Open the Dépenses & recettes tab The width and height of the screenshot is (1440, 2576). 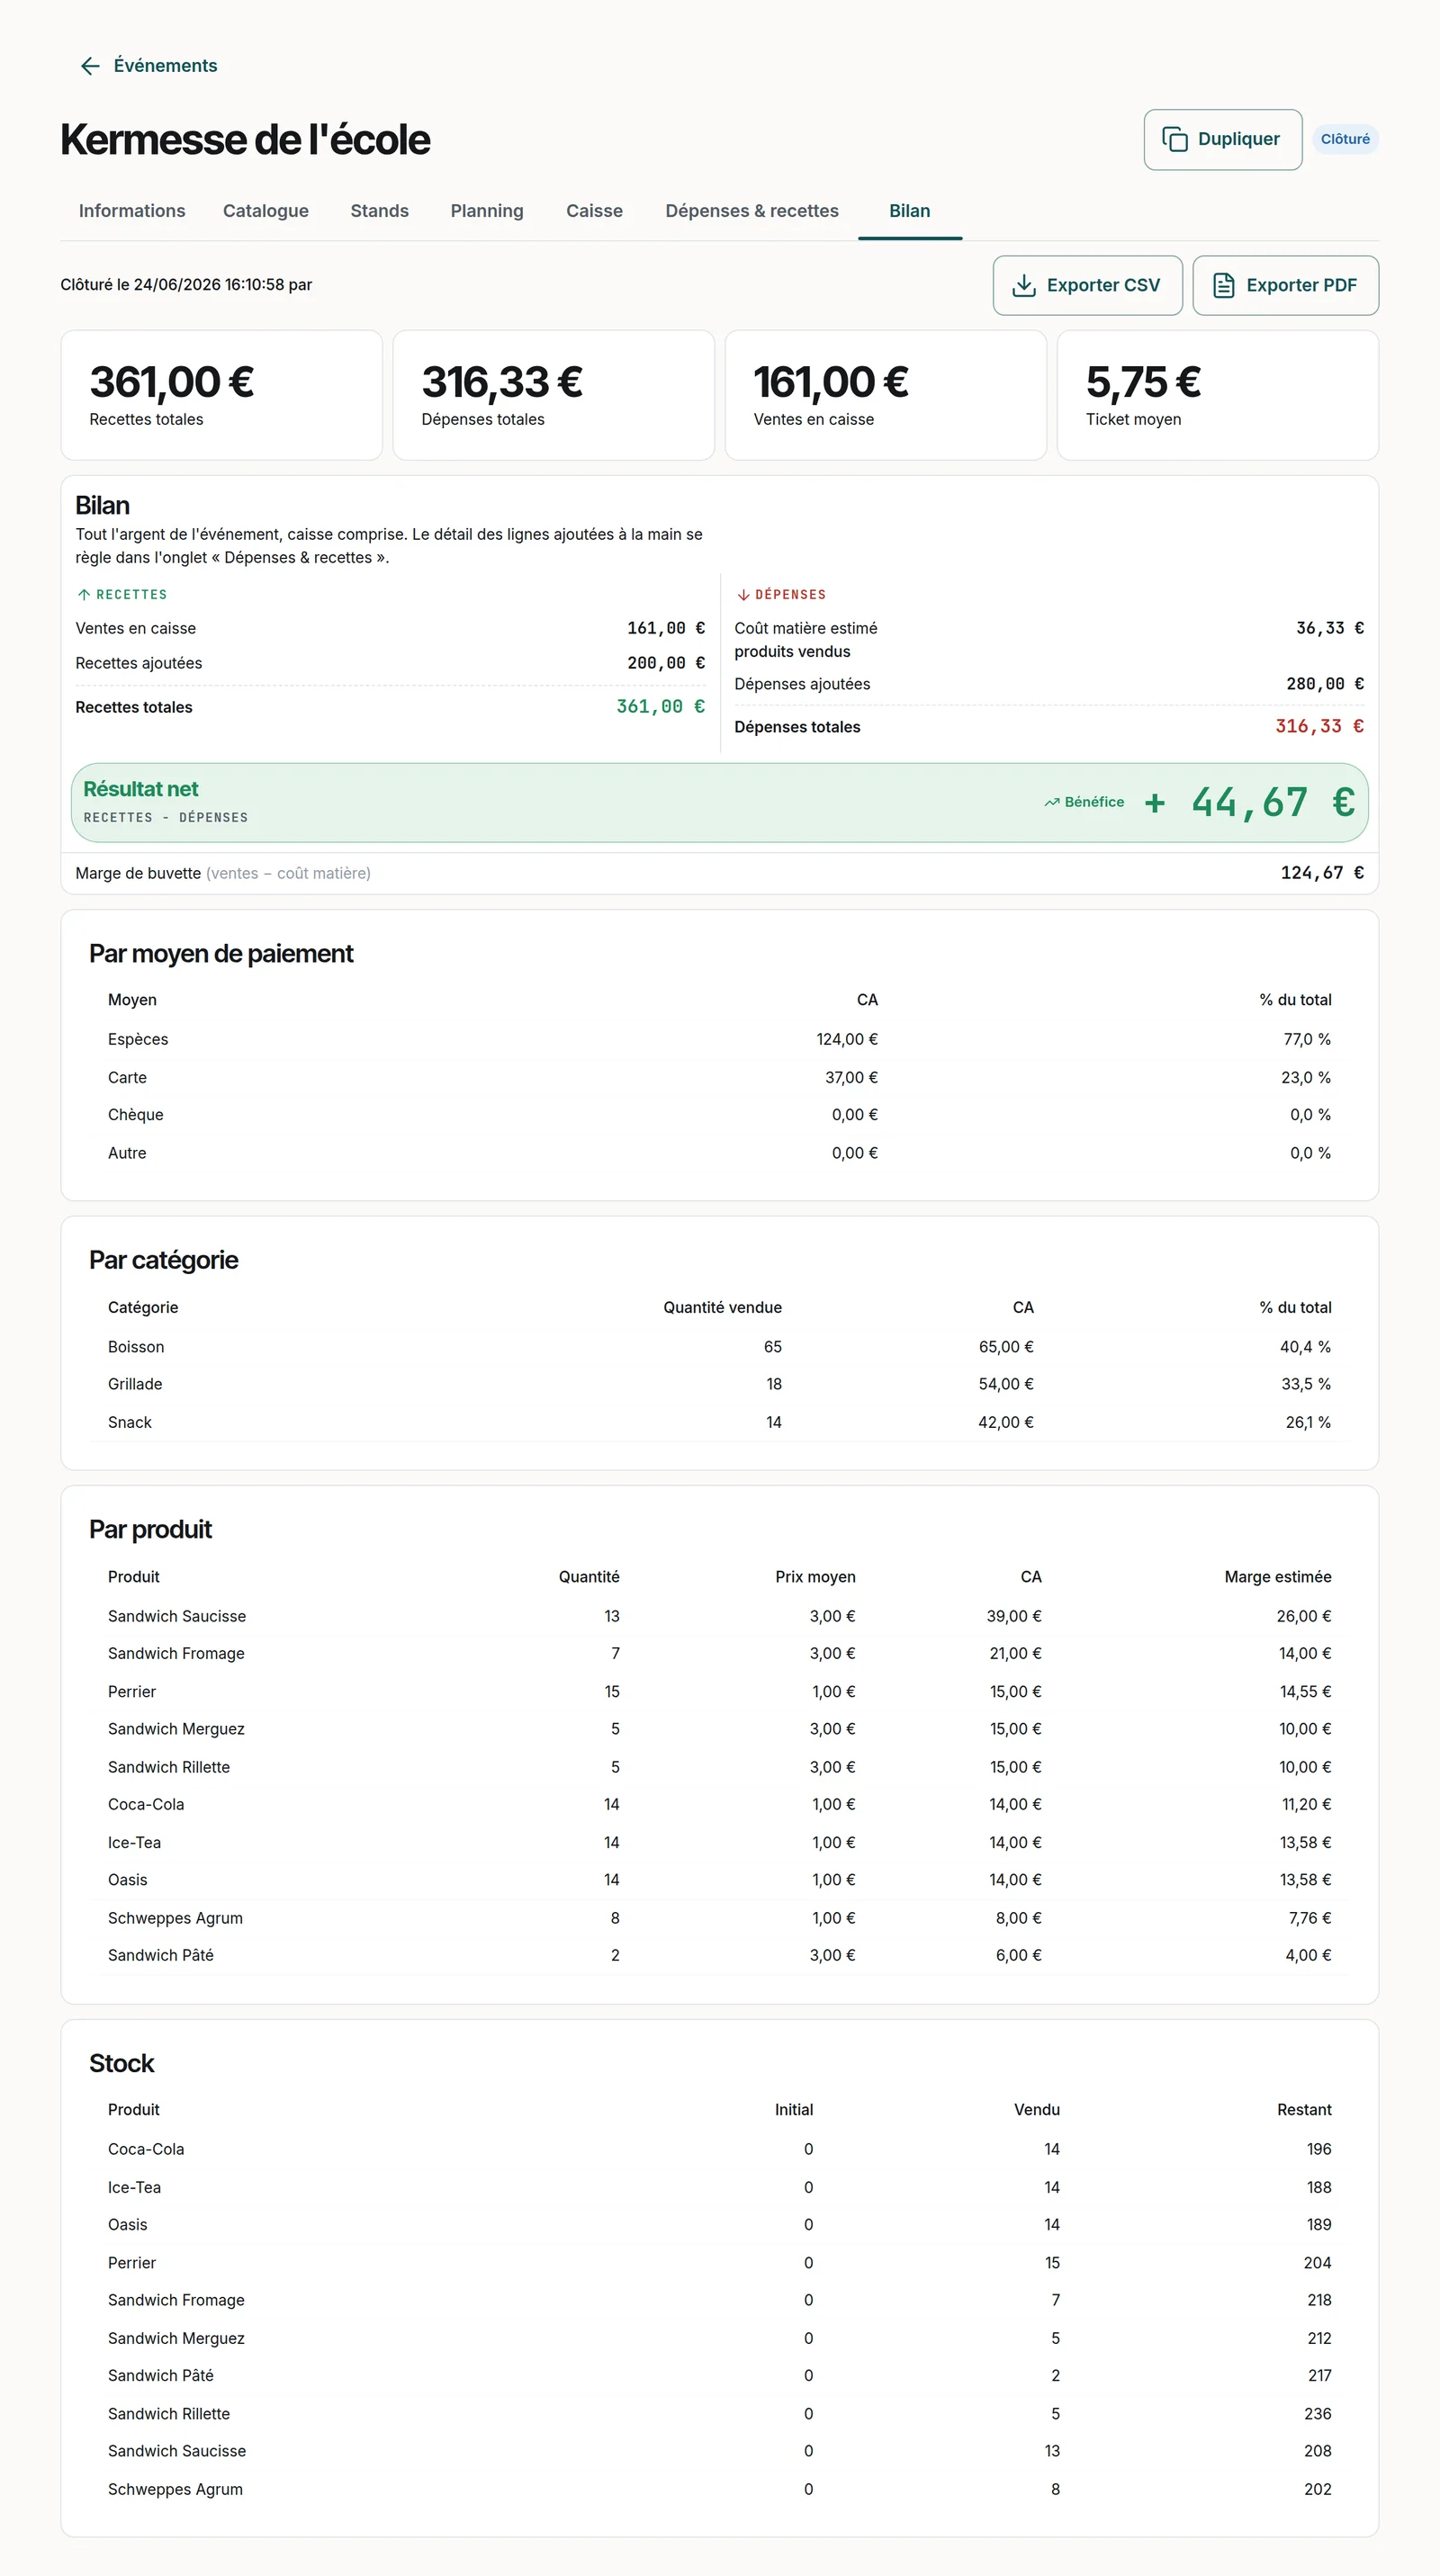click(752, 211)
